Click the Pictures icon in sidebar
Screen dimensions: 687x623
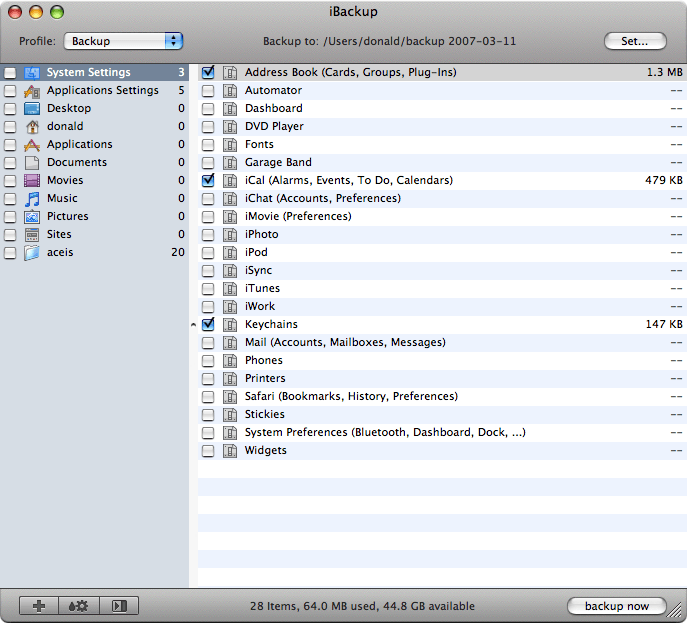(x=32, y=216)
